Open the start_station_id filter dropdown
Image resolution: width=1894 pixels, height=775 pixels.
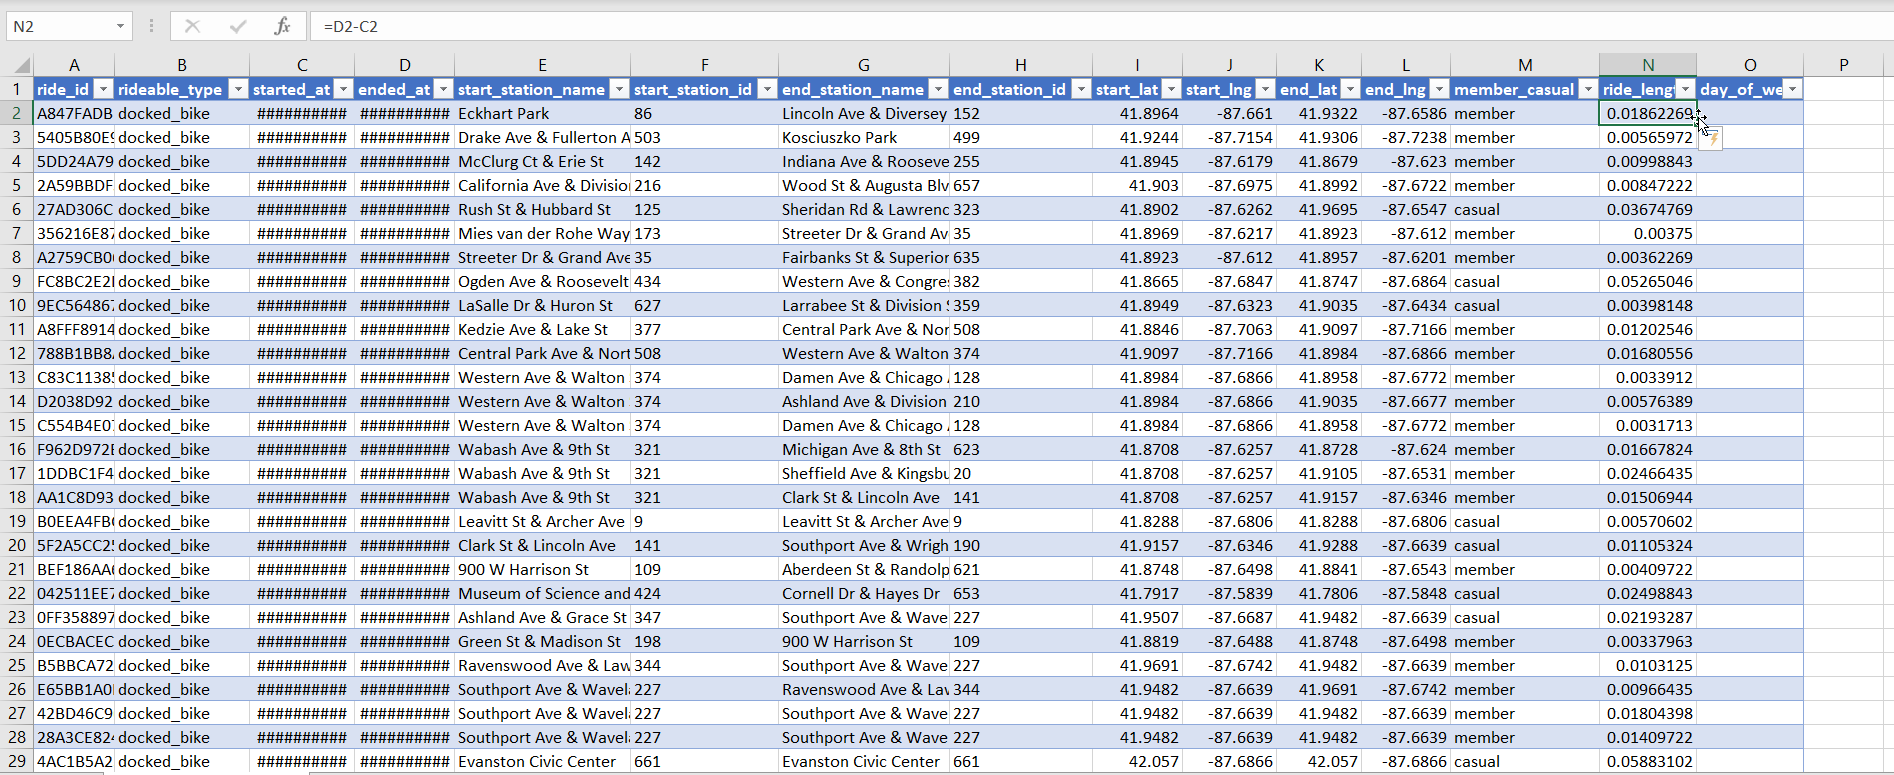point(767,89)
